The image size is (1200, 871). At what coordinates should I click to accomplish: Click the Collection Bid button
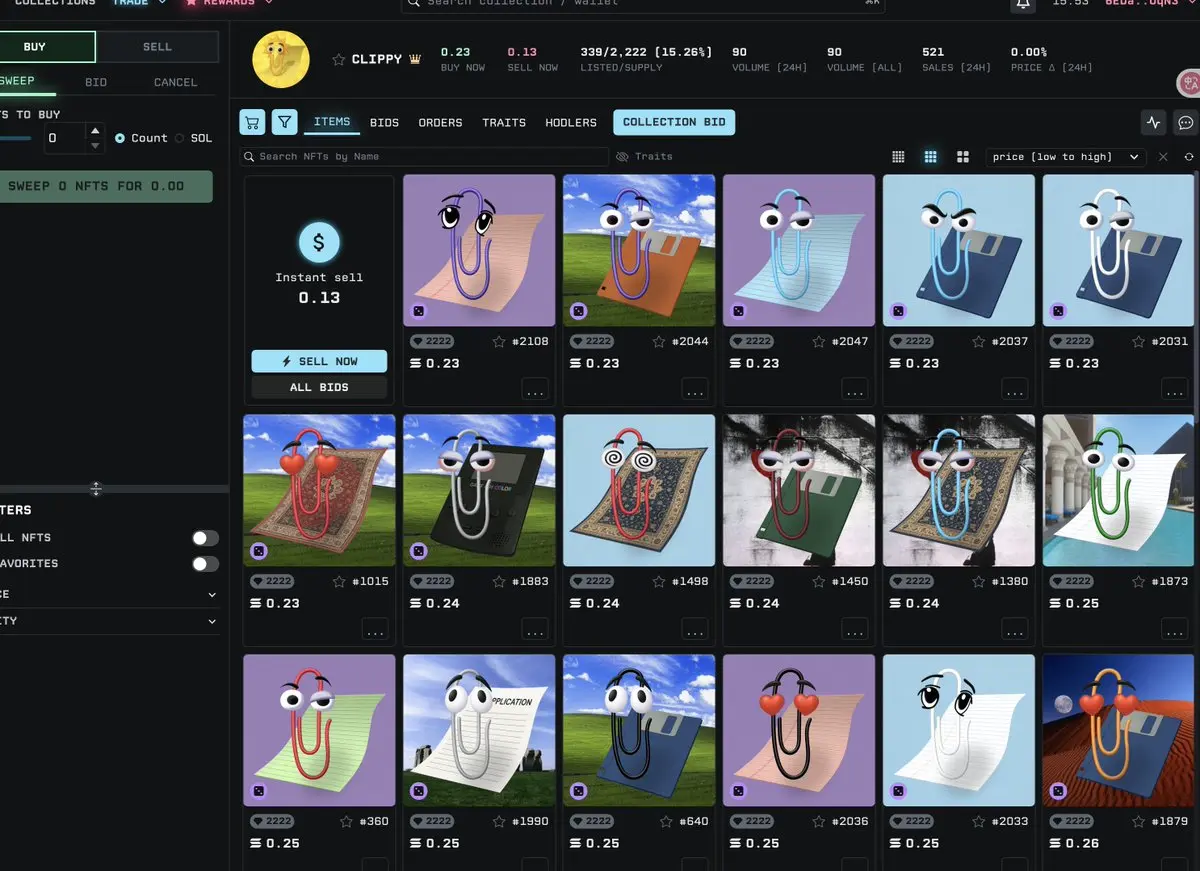pyautogui.click(x=674, y=122)
